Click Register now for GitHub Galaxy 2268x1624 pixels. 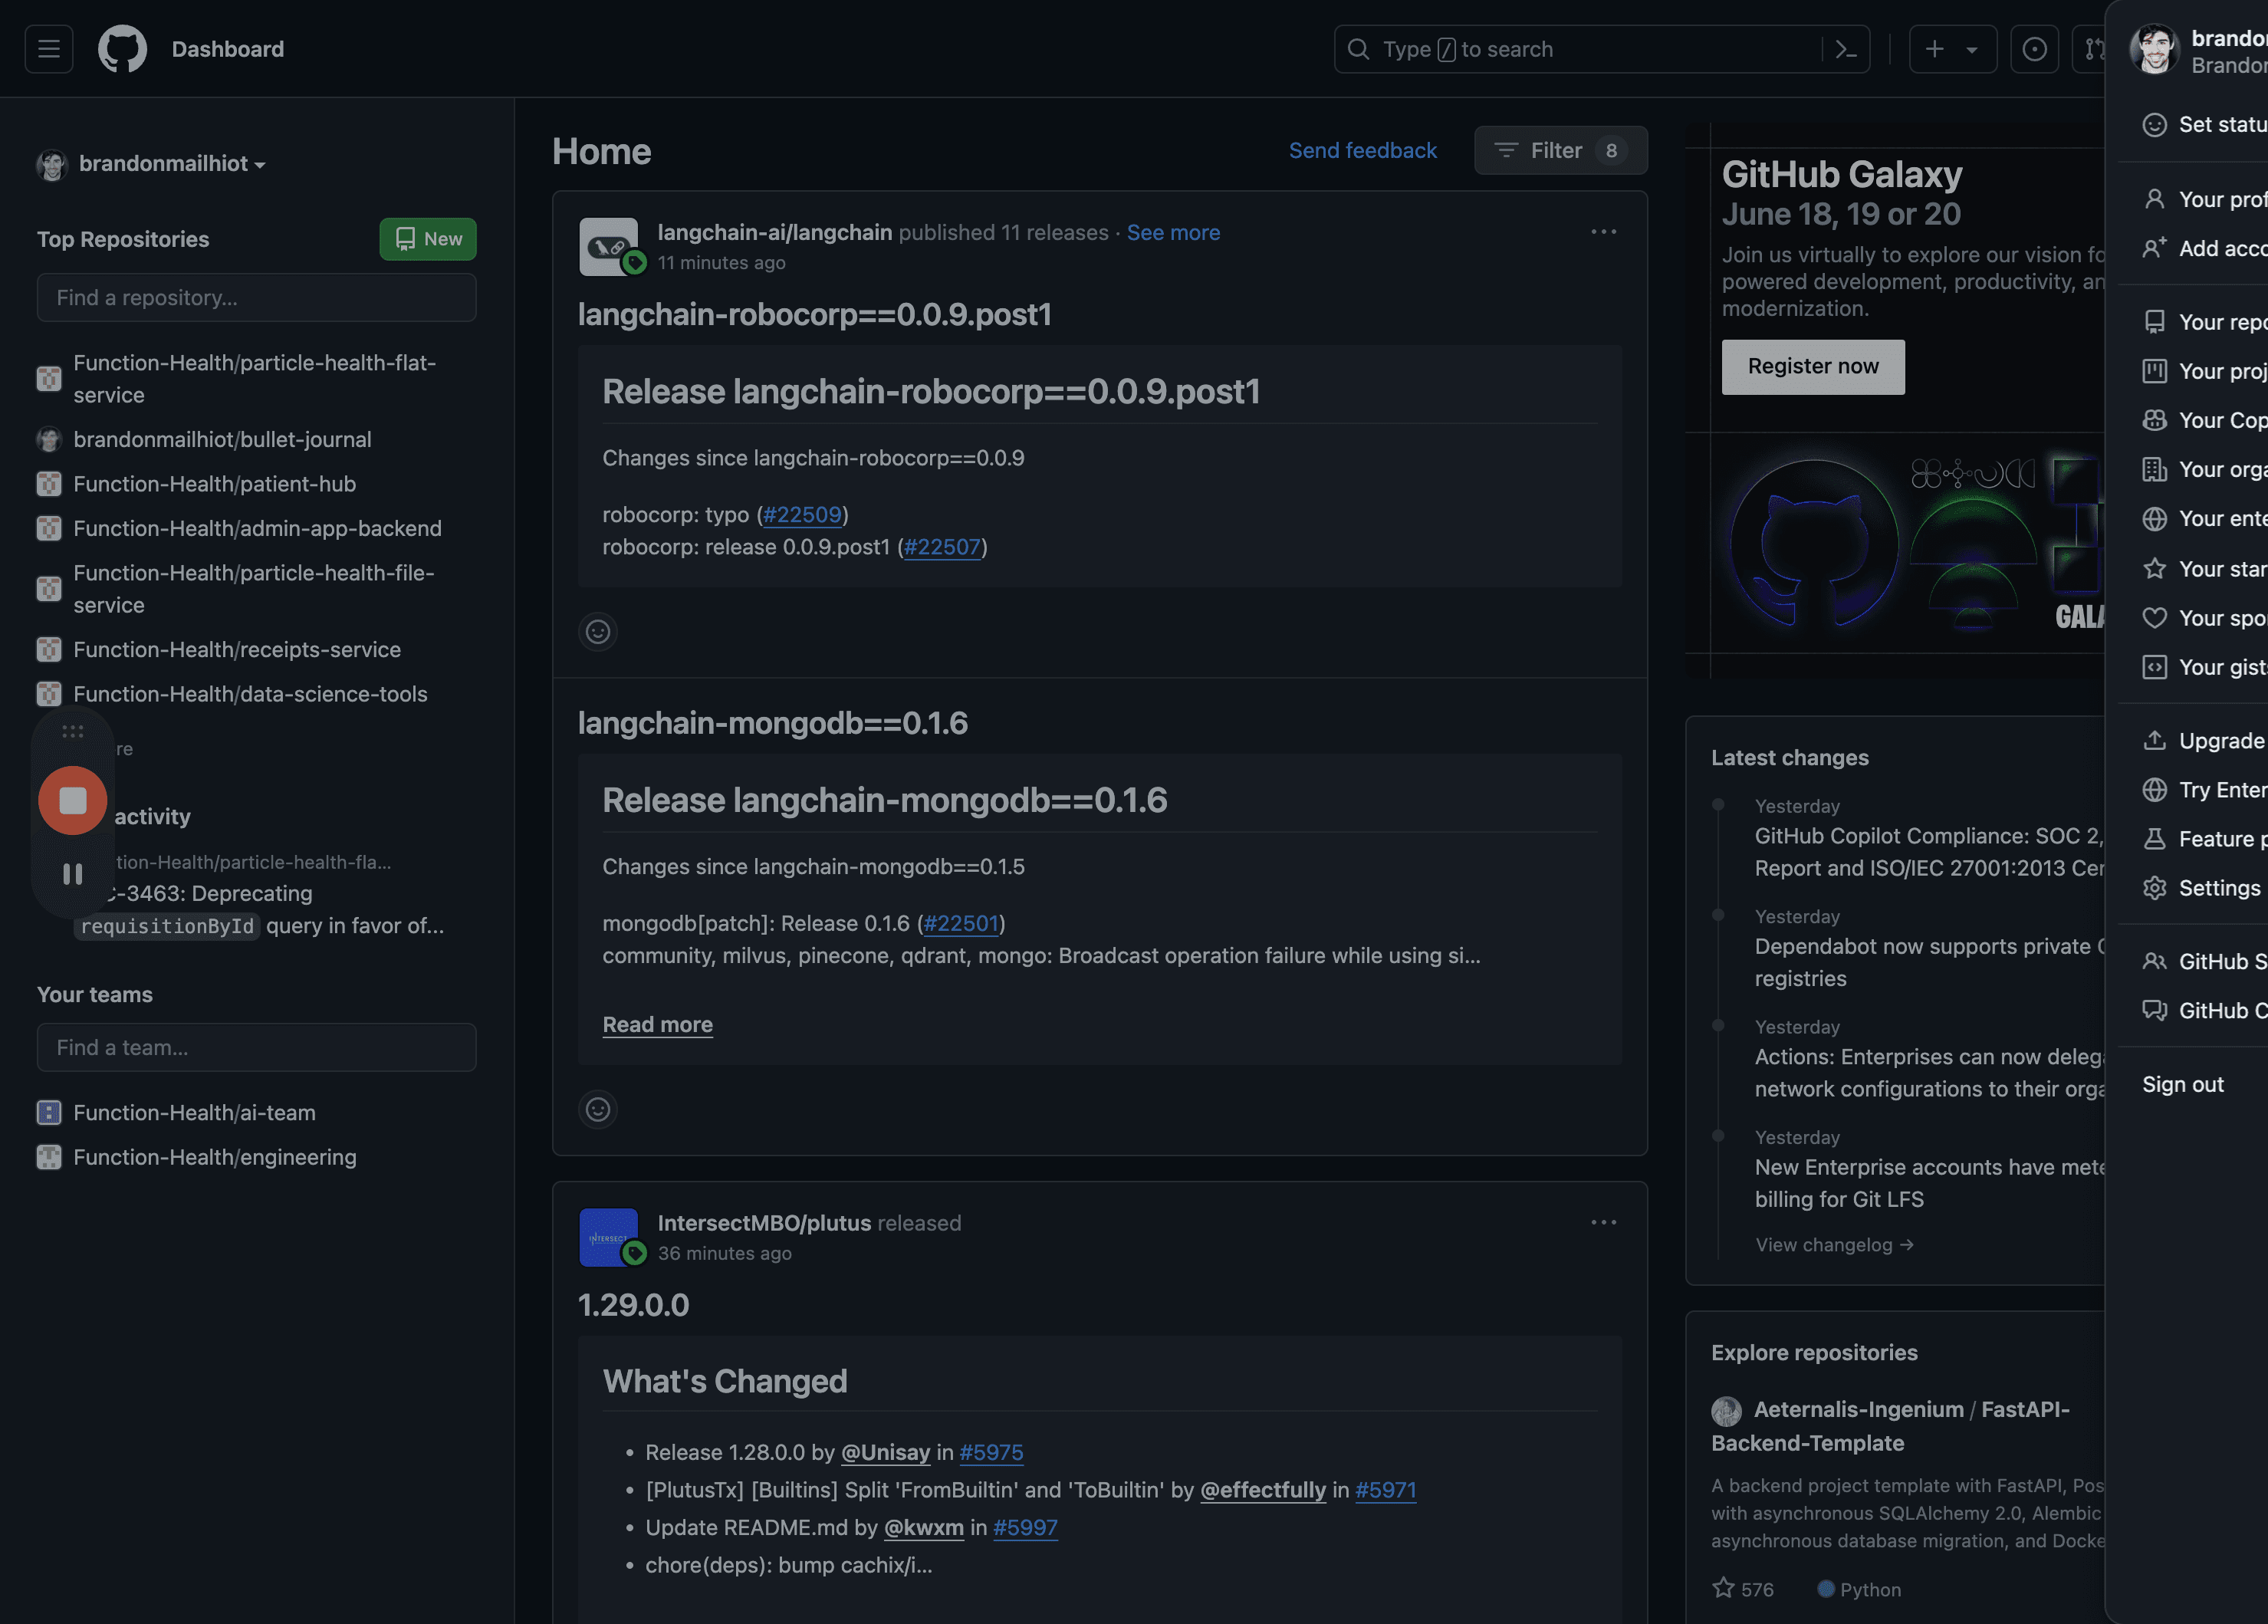(1812, 366)
